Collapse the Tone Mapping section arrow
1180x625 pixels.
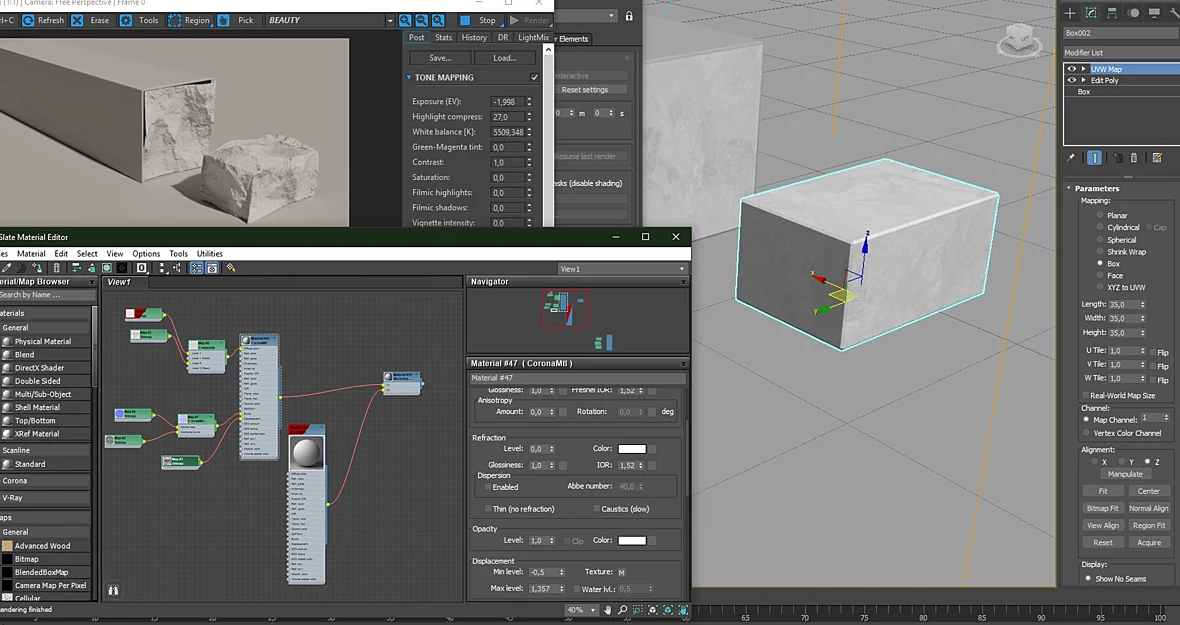(x=409, y=77)
